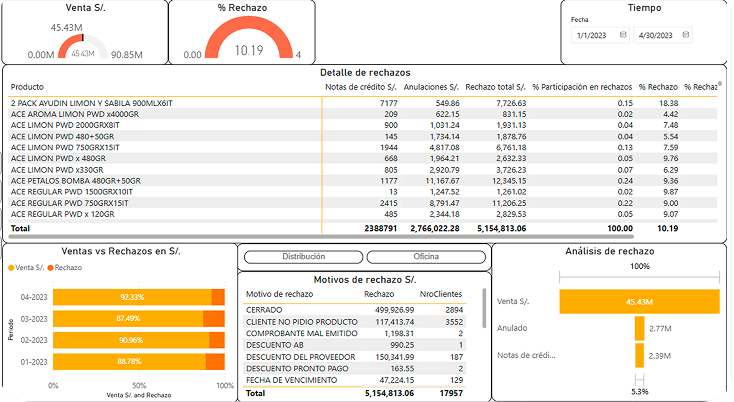Click the % Rechazo gauge showing 10.19
734x402 pixels.
click(x=249, y=37)
